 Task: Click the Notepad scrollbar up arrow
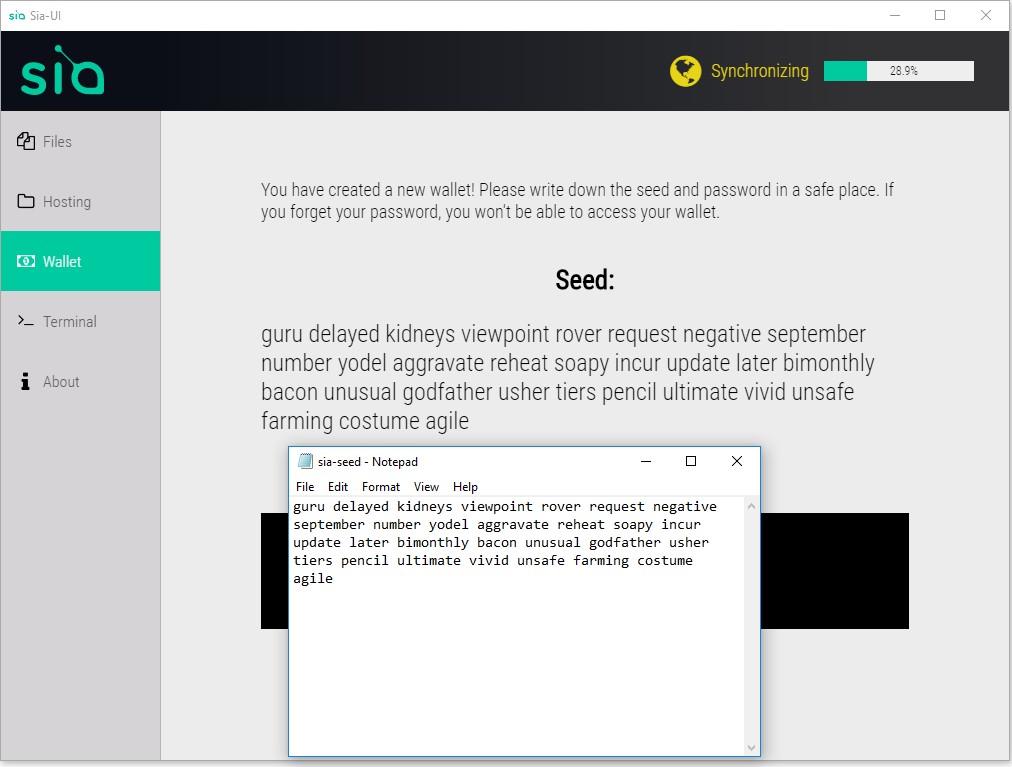(752, 506)
